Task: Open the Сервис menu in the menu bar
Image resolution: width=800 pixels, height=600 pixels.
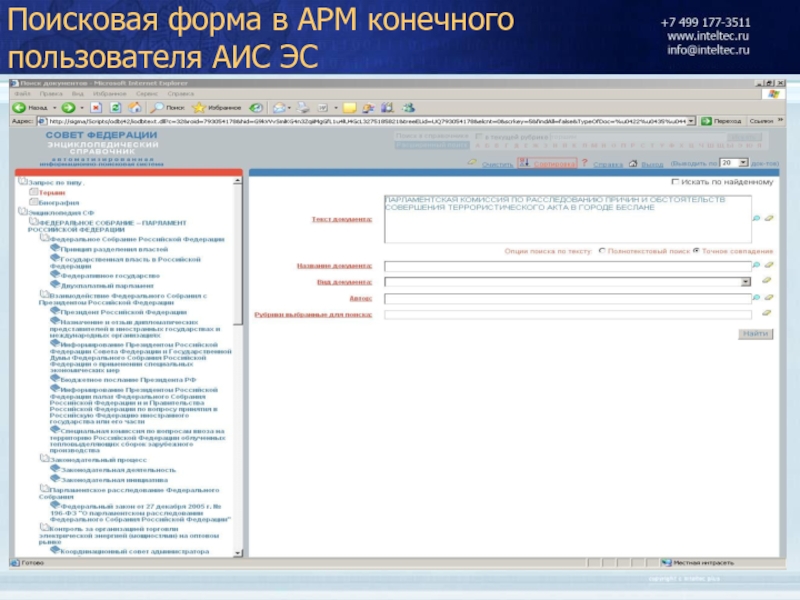Action: [144, 93]
